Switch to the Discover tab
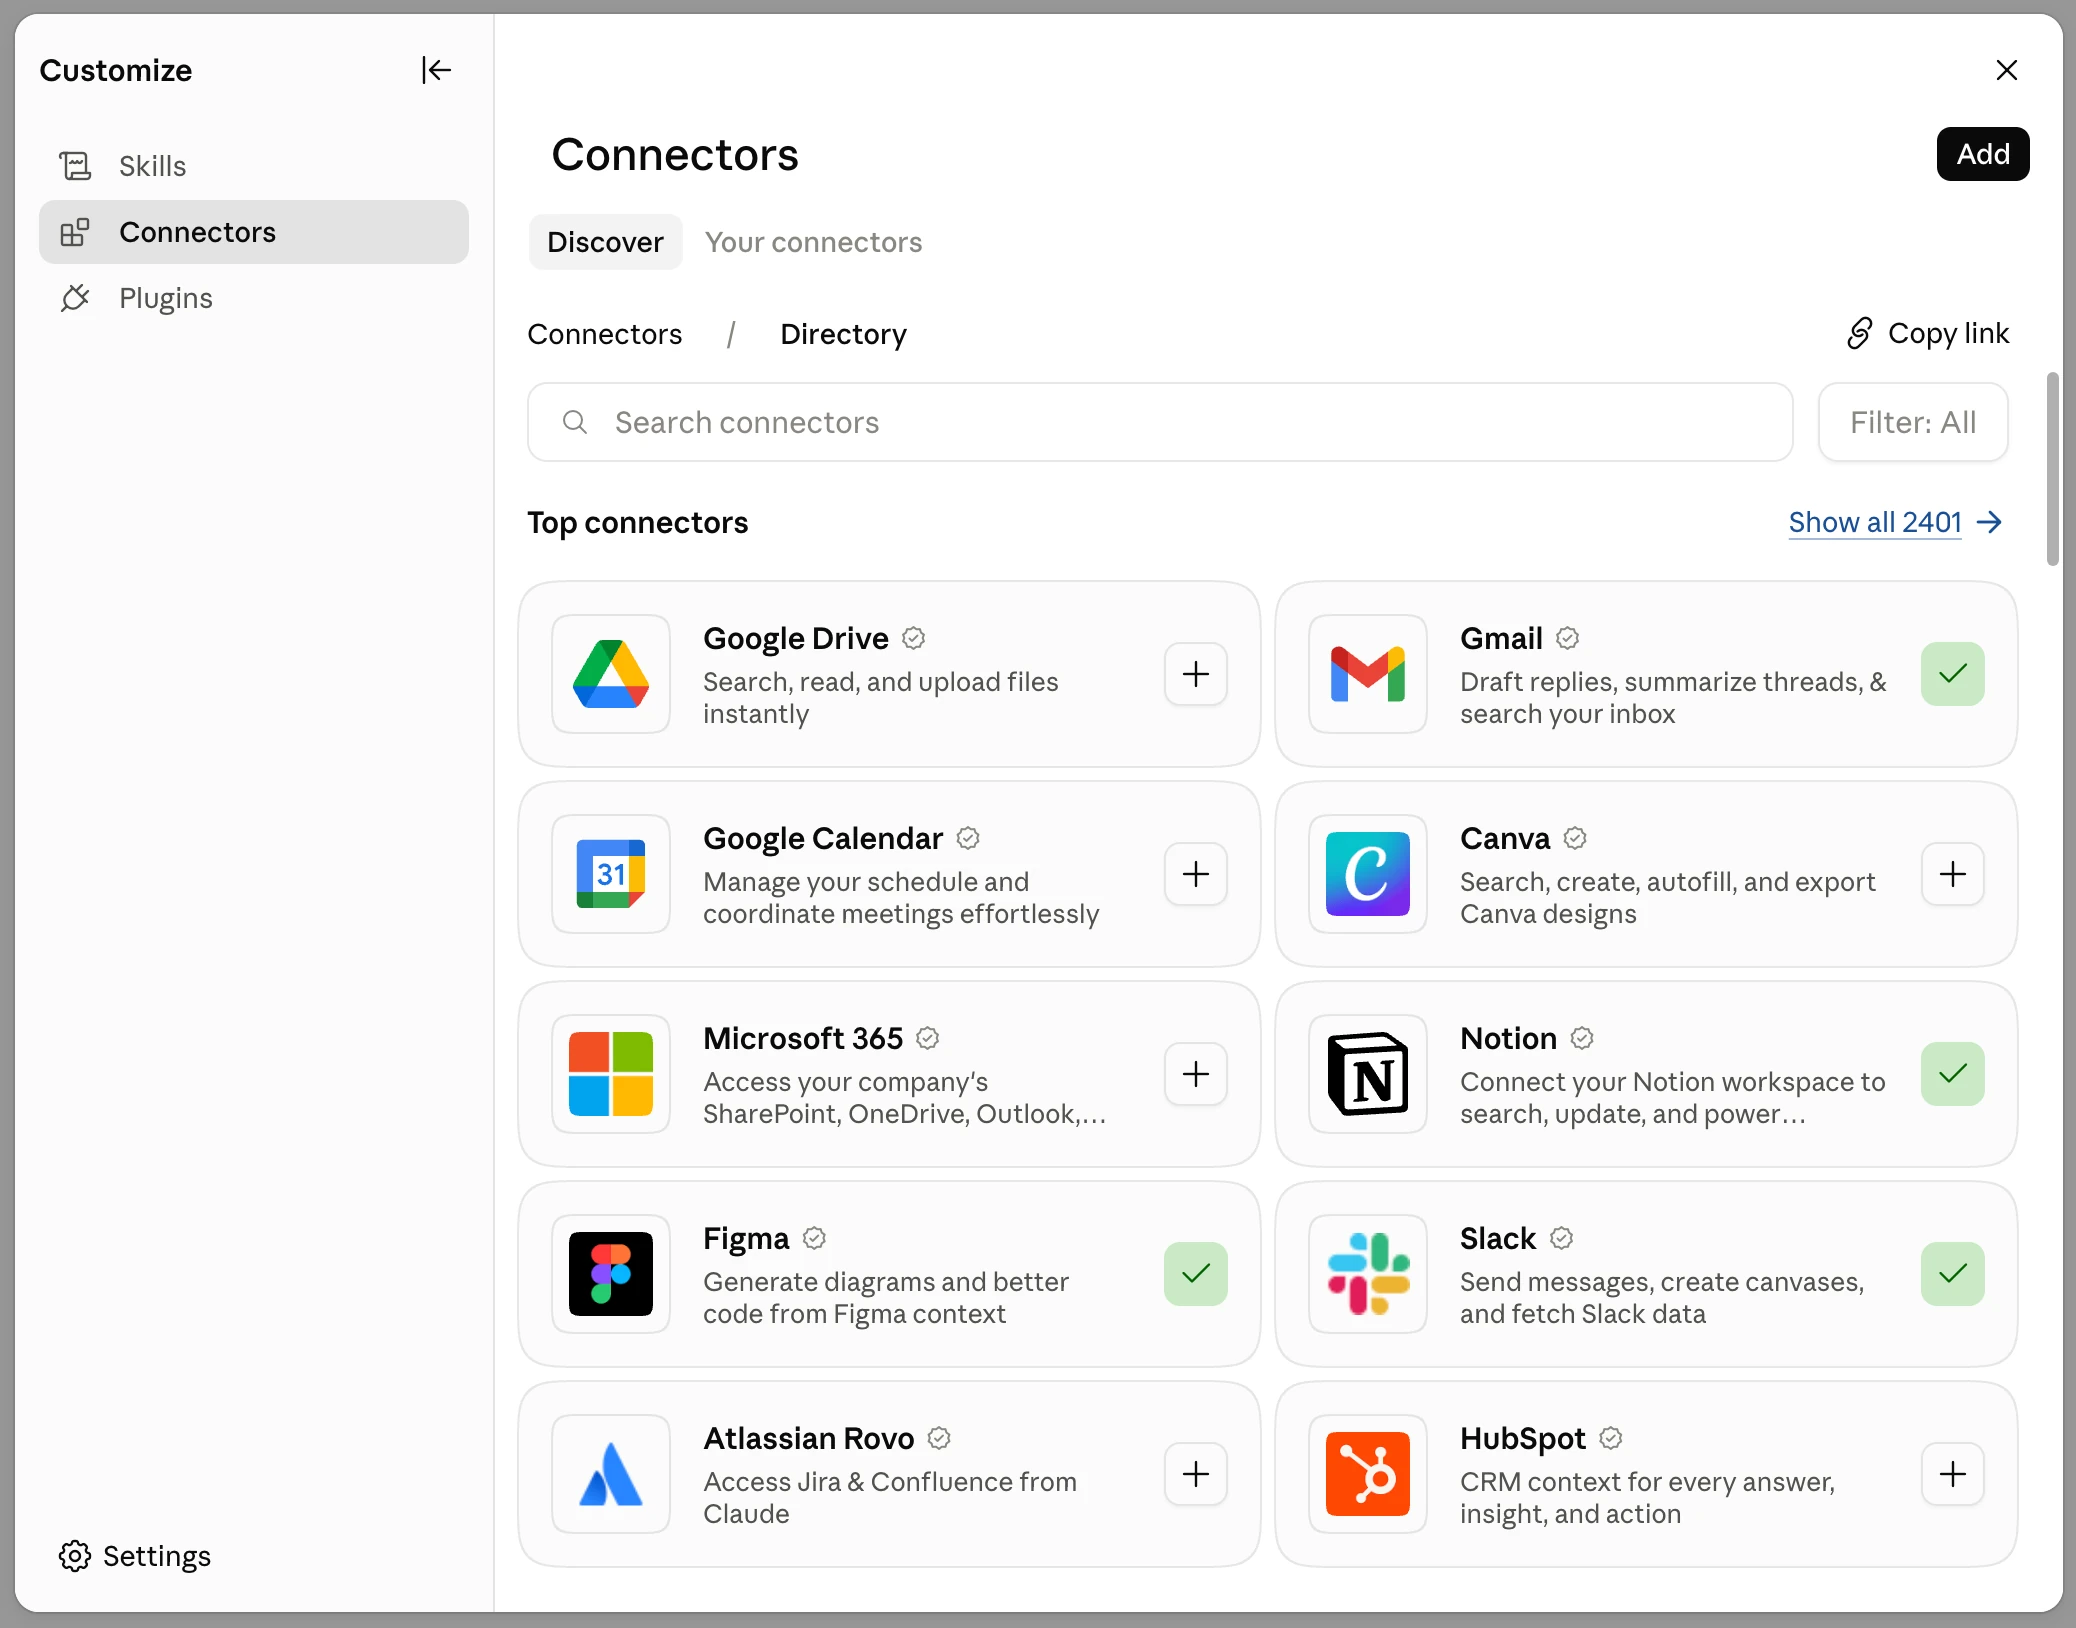Screen dimensions: 2076x1628 [605, 242]
